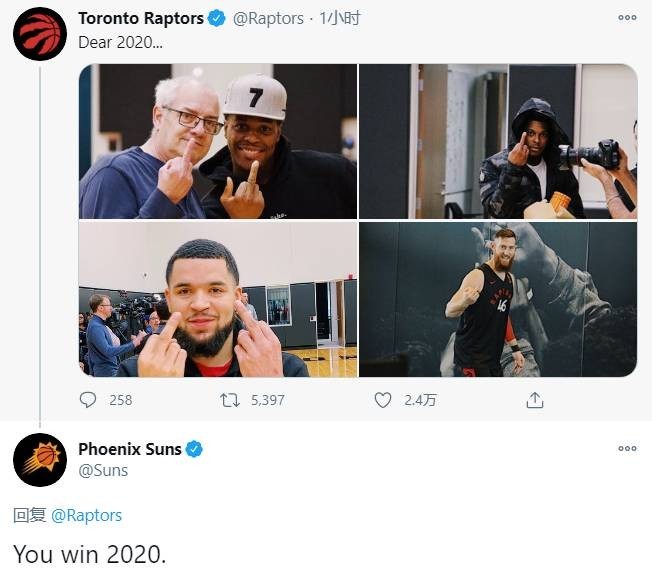Viewport: 652px width, 576px height.
Task: Open the top-left photo with two men
Action: pos(218,141)
